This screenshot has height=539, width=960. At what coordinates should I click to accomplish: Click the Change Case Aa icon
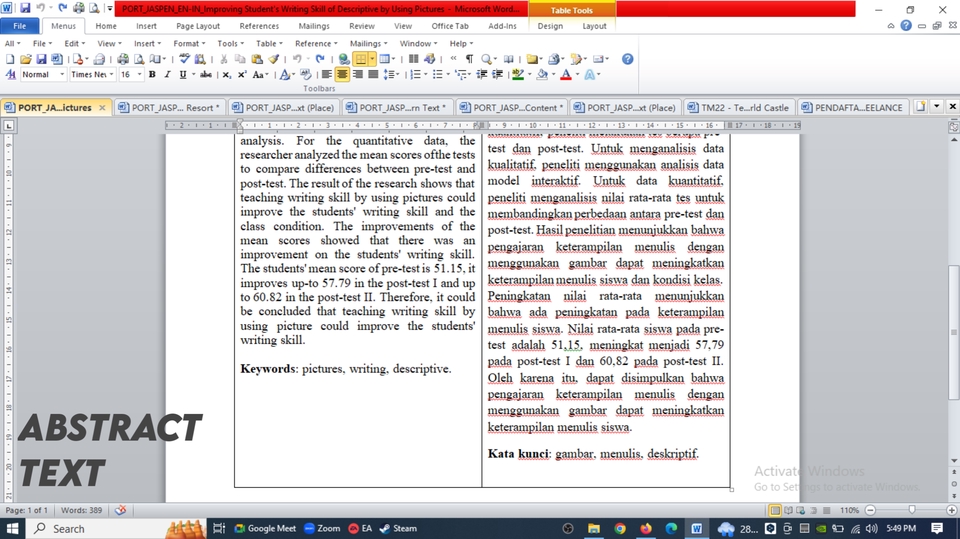pos(258,75)
